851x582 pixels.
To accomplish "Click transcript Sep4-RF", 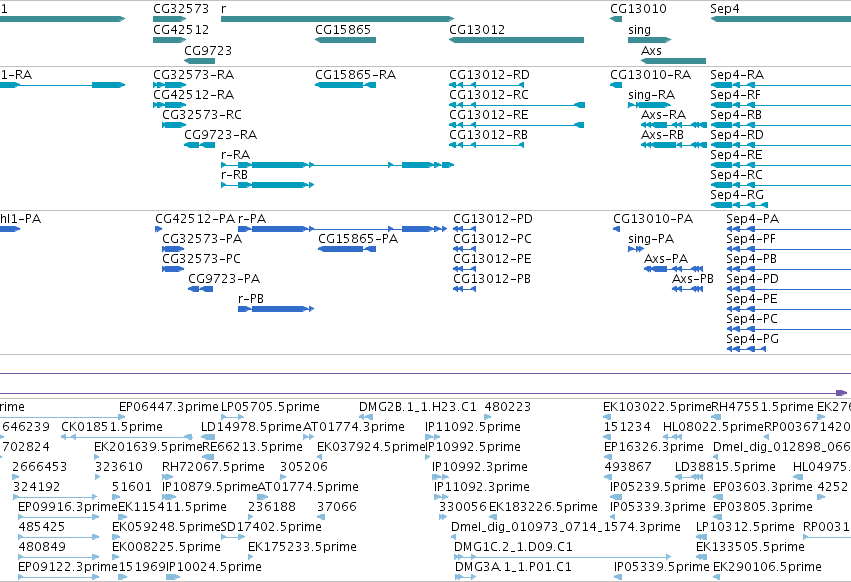I will point(735,94).
